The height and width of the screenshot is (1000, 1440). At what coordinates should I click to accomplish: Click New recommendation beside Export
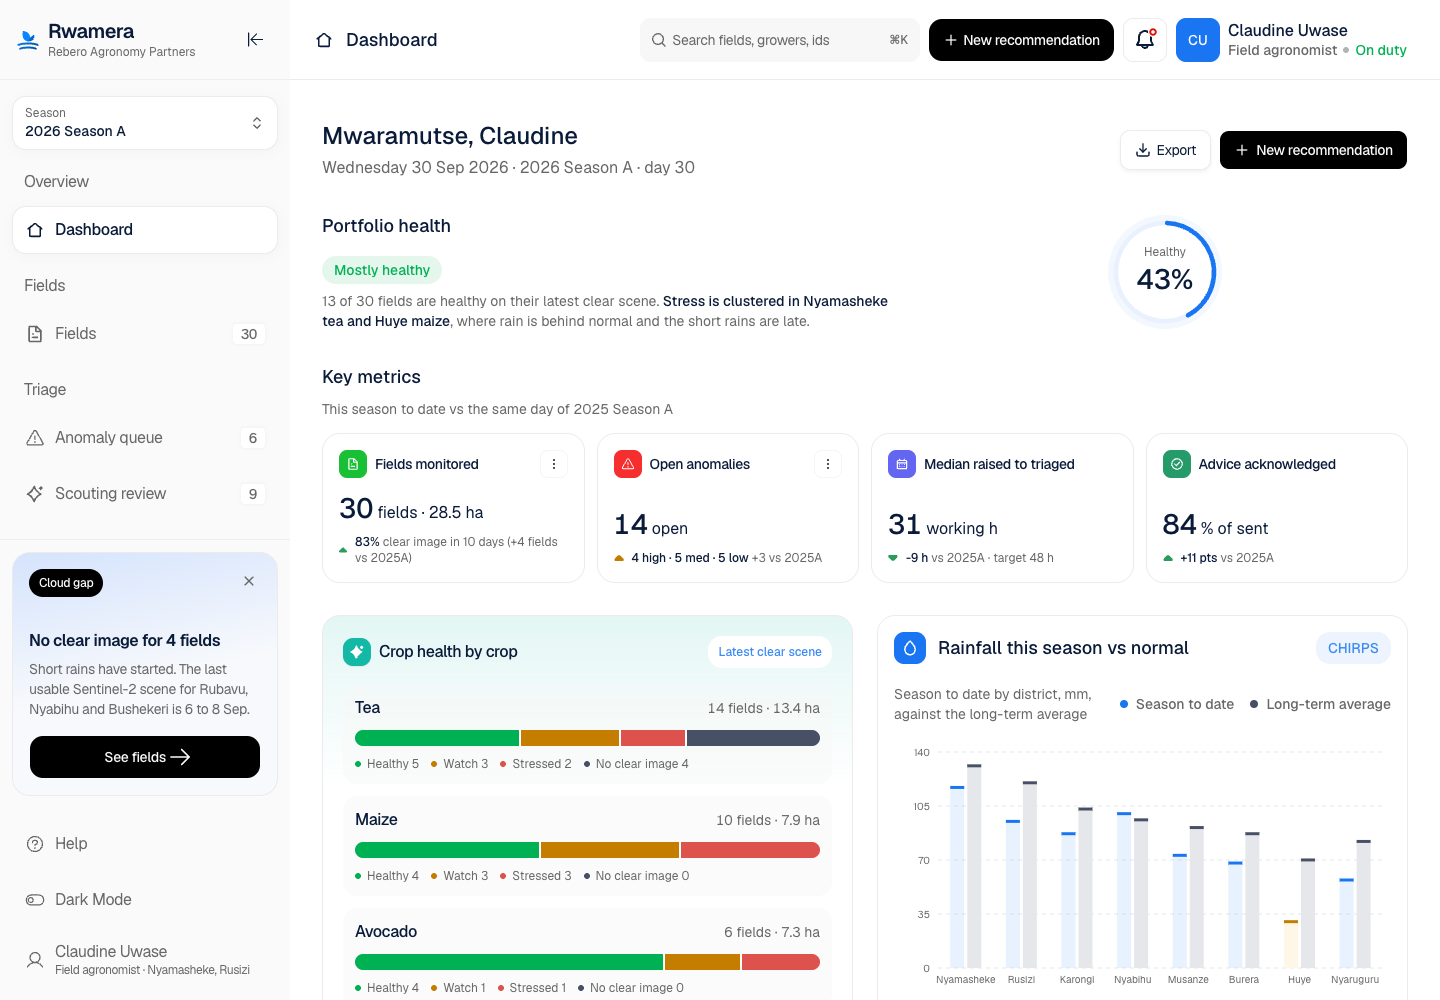coord(1313,150)
